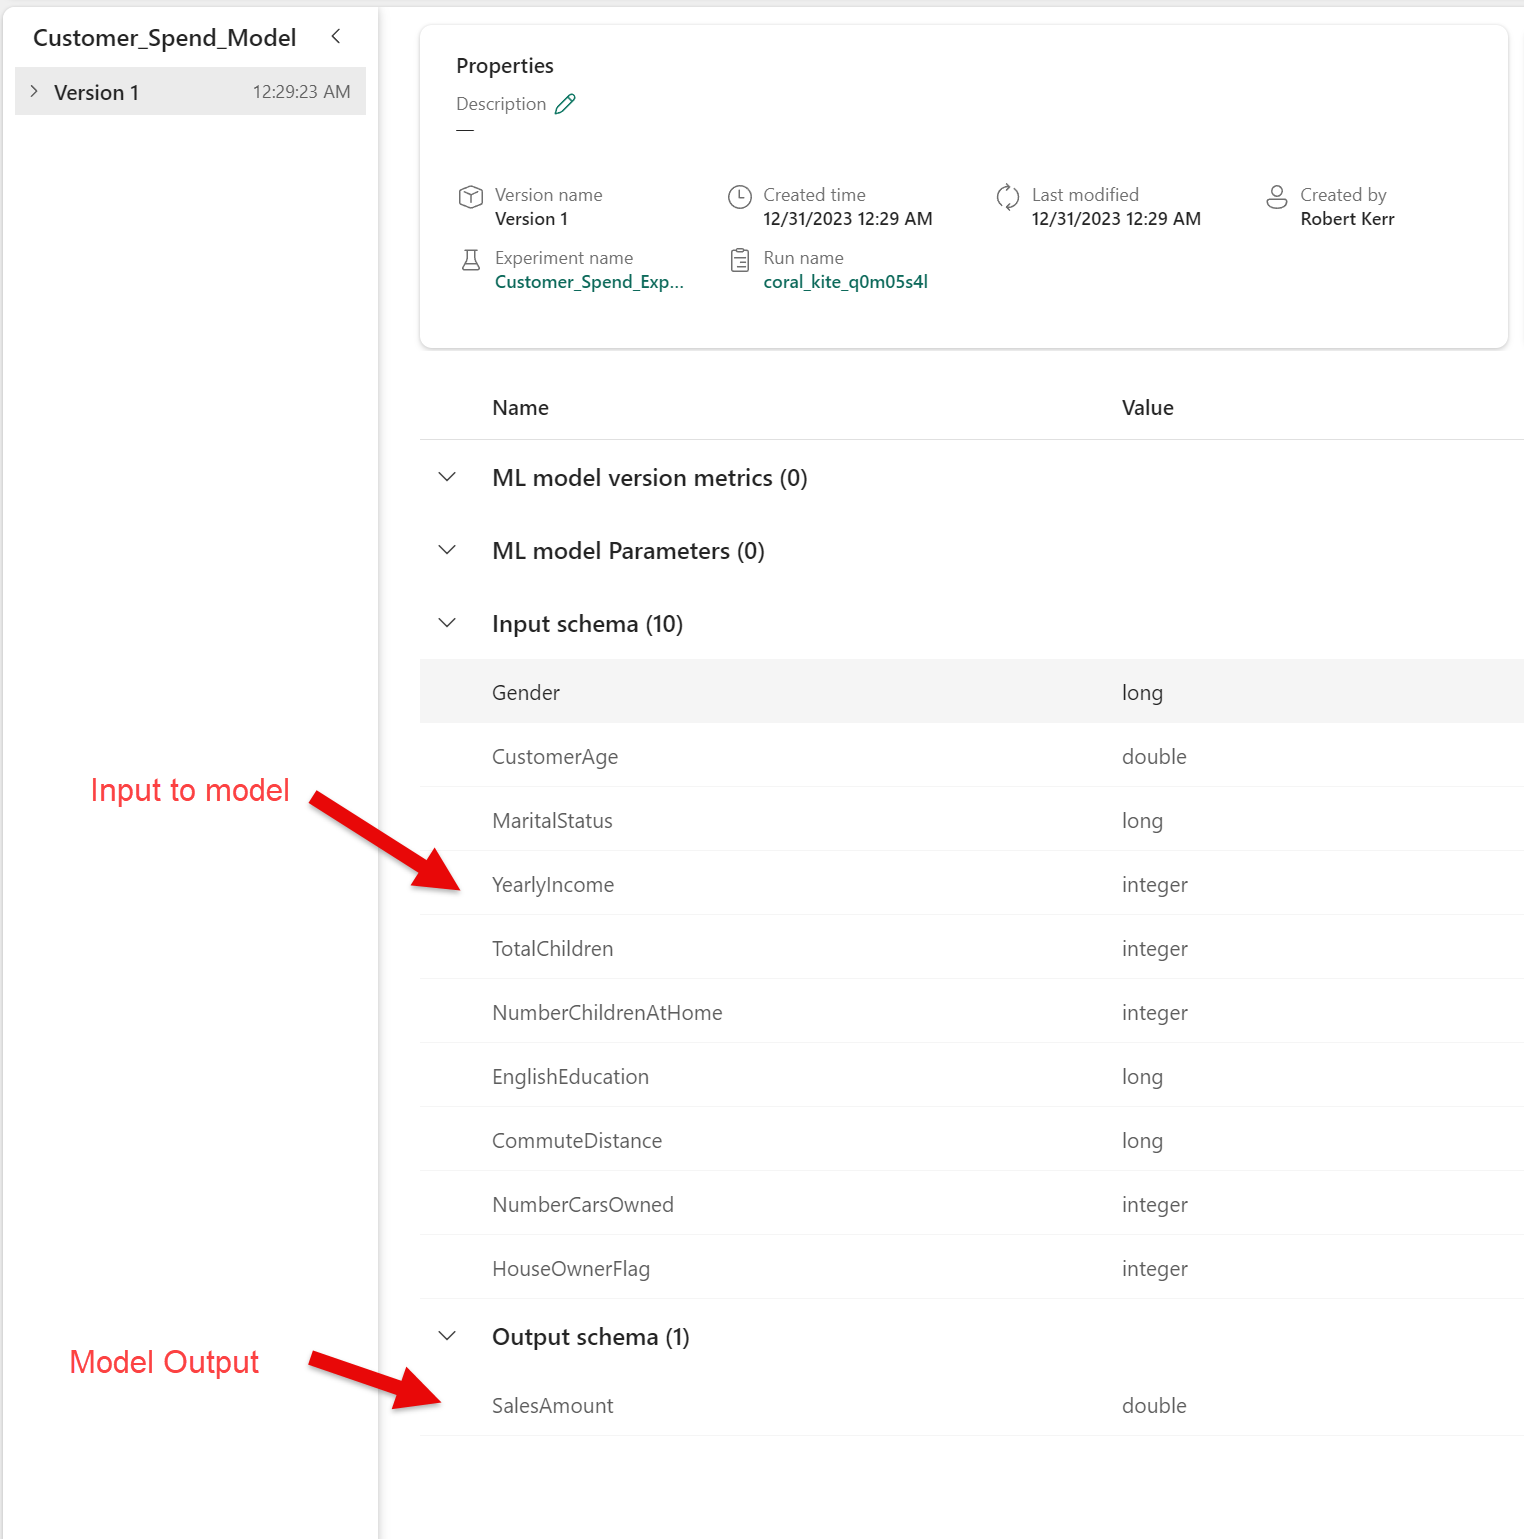Collapse the left panel with the chevron arrow
The height and width of the screenshot is (1539, 1524).
pos(336,37)
